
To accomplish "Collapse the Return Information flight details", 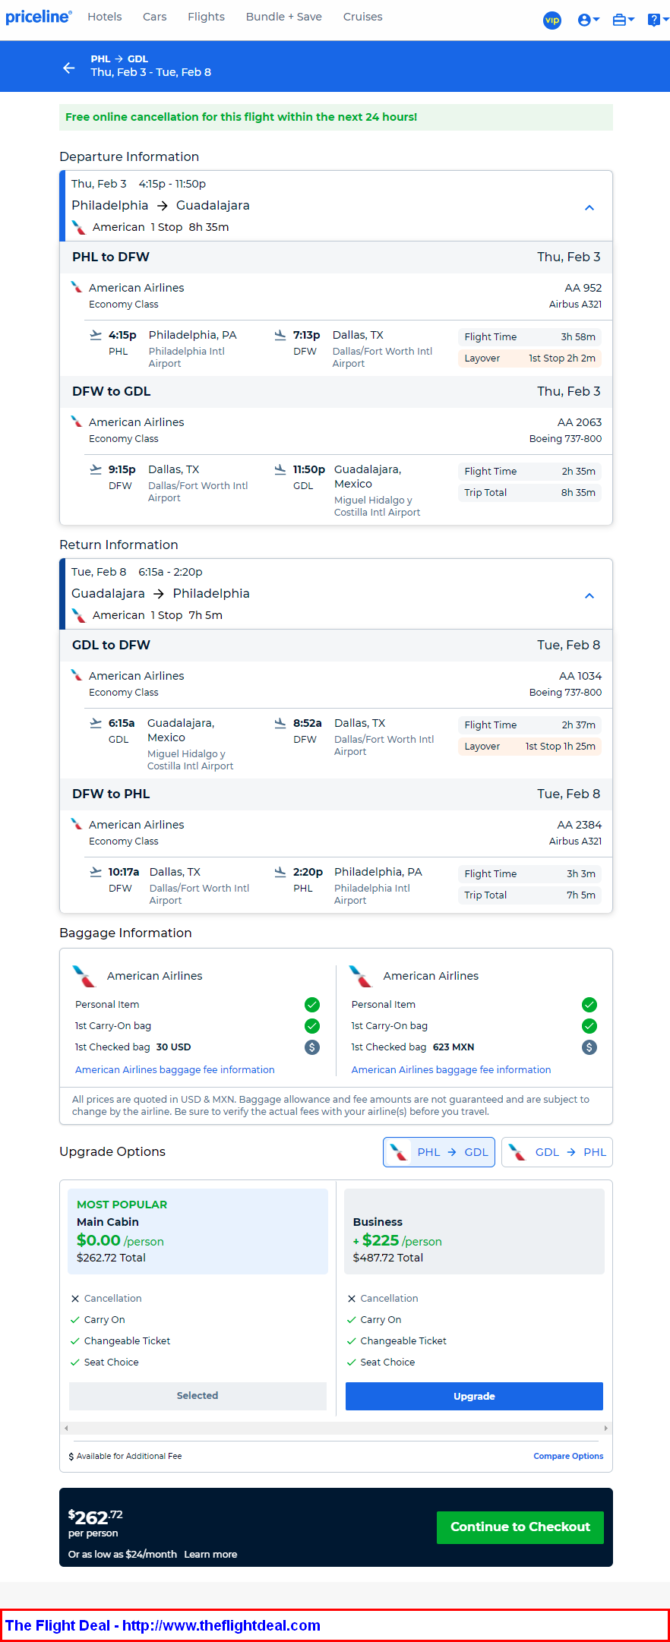I will tap(589, 596).
